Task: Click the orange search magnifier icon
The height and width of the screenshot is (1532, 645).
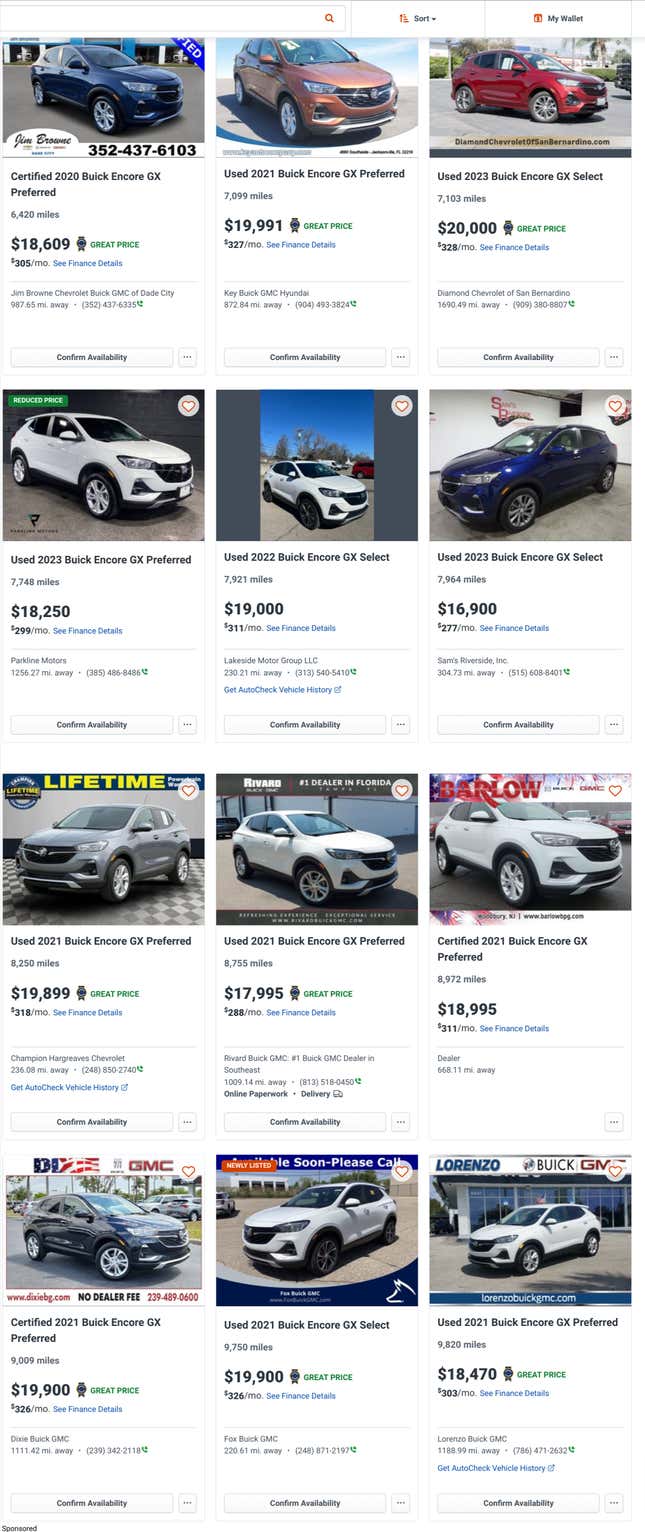Action: pyautogui.click(x=330, y=18)
